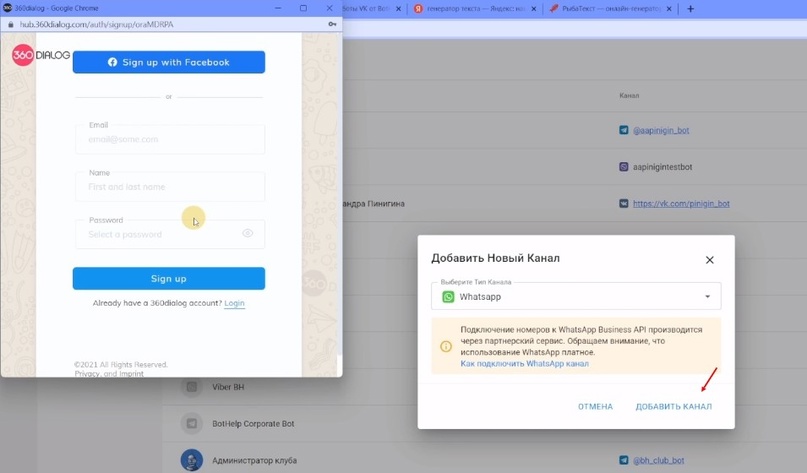Click the ДОБАВИТЬ КАНАЛ button
Viewport: 807px width, 473px height.
click(673, 407)
